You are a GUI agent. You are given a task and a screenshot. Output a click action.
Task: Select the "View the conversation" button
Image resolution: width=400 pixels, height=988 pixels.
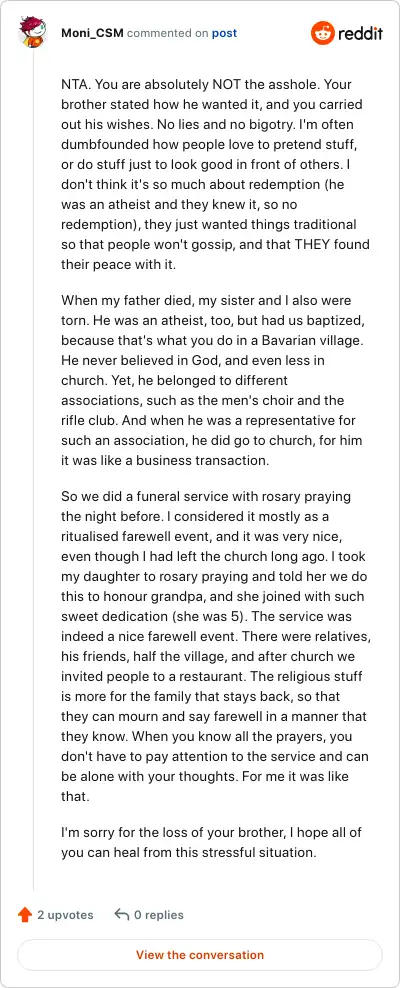[x=200, y=955]
